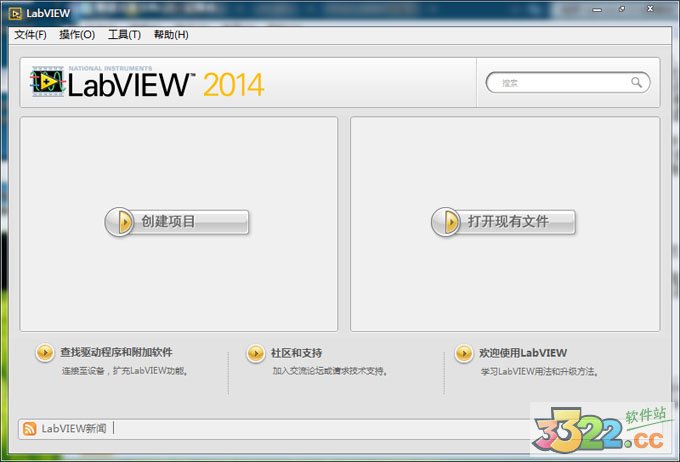Click the arrow icon beside 社区和支持
Viewport: 680px width, 462px height.
pos(255,354)
